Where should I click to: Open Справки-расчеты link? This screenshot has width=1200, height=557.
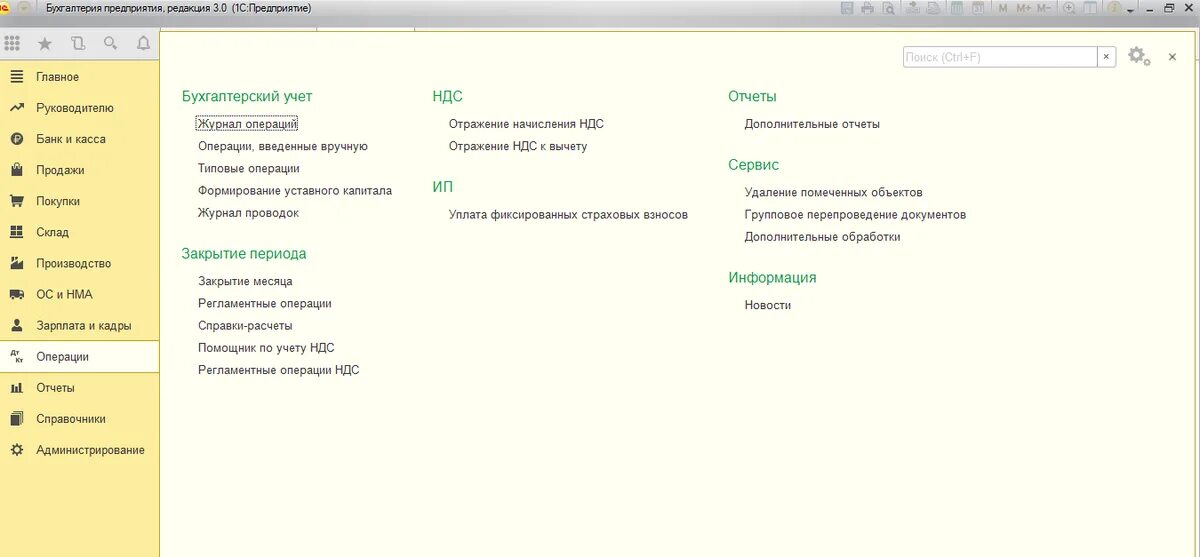(245, 325)
